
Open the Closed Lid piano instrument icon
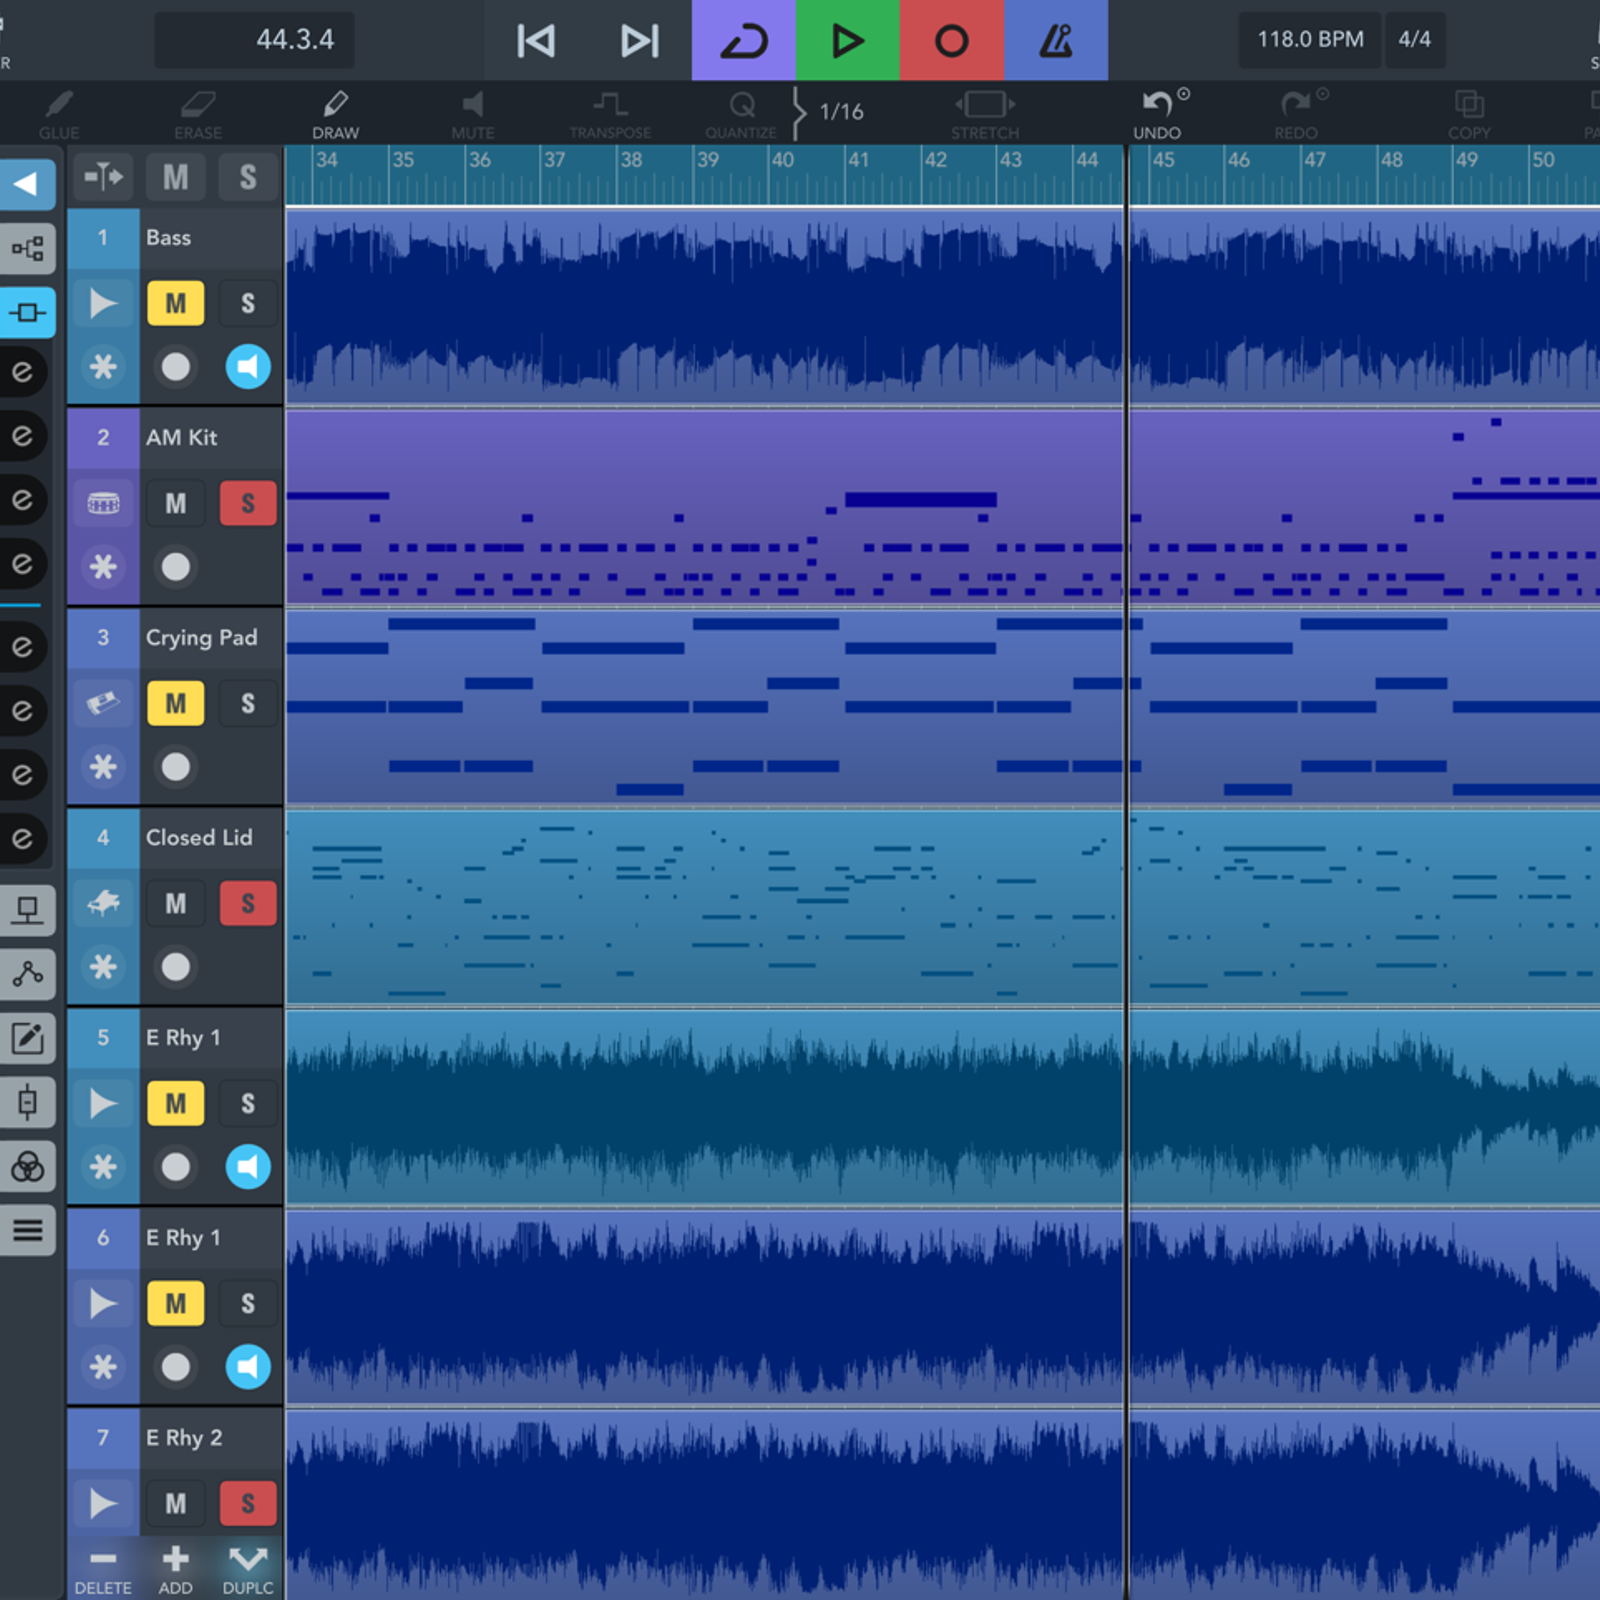click(x=103, y=904)
